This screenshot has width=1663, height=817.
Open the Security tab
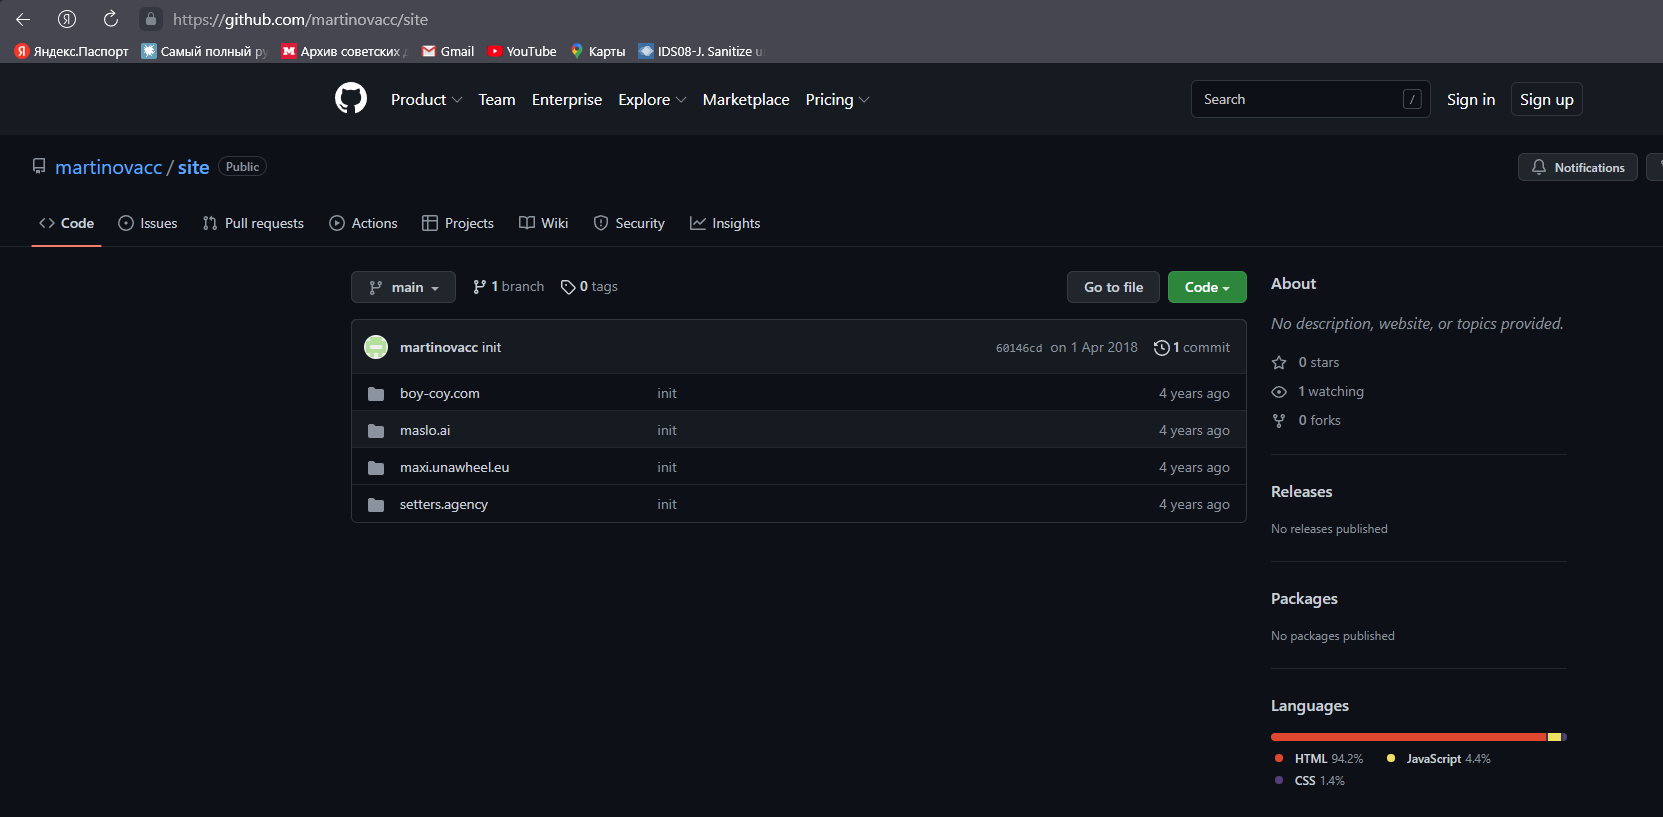tap(629, 223)
